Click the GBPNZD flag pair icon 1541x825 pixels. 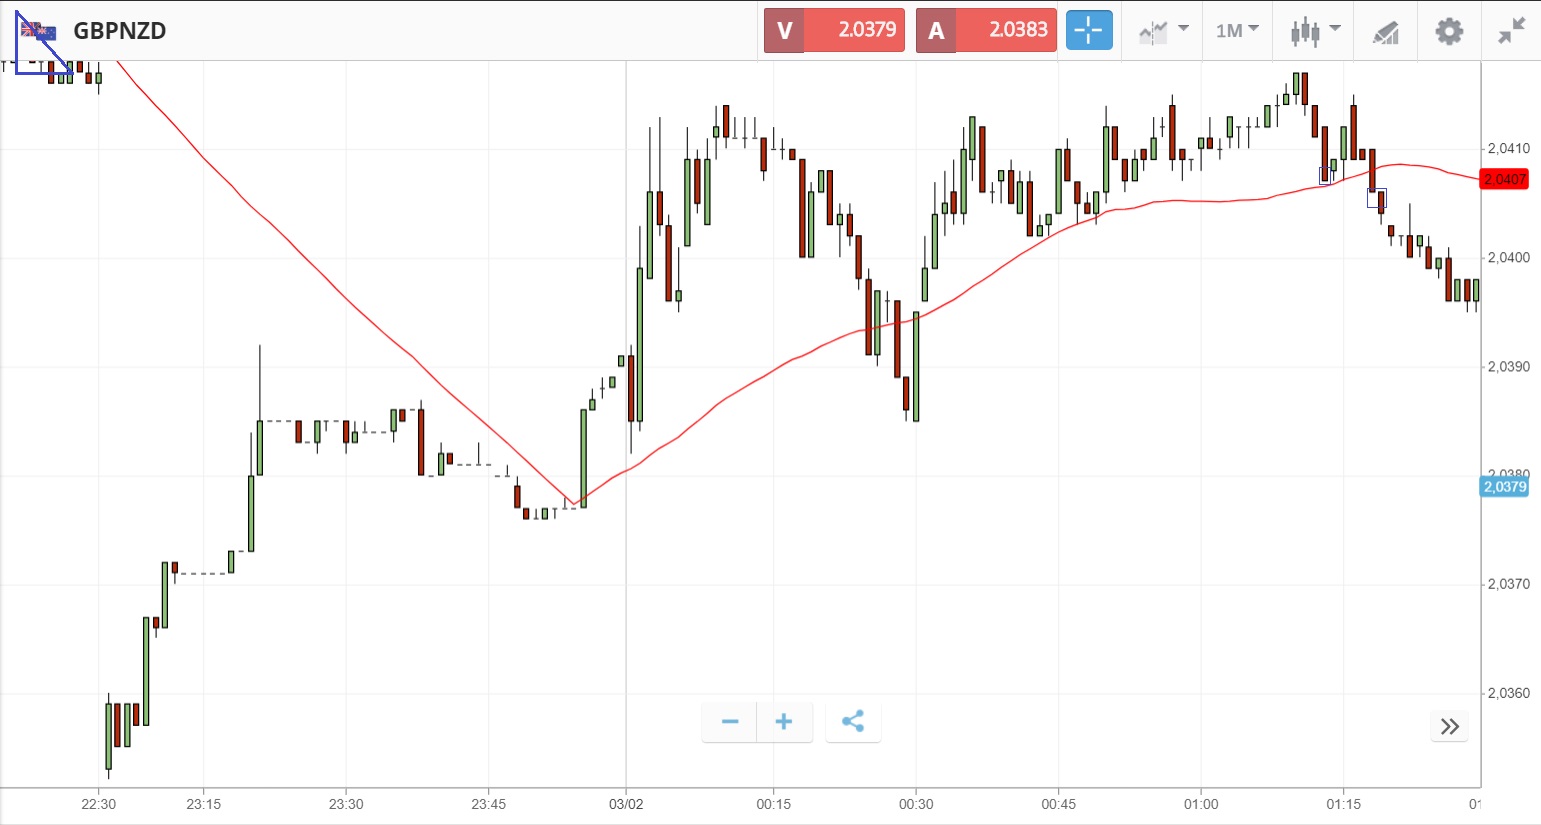click(x=38, y=31)
